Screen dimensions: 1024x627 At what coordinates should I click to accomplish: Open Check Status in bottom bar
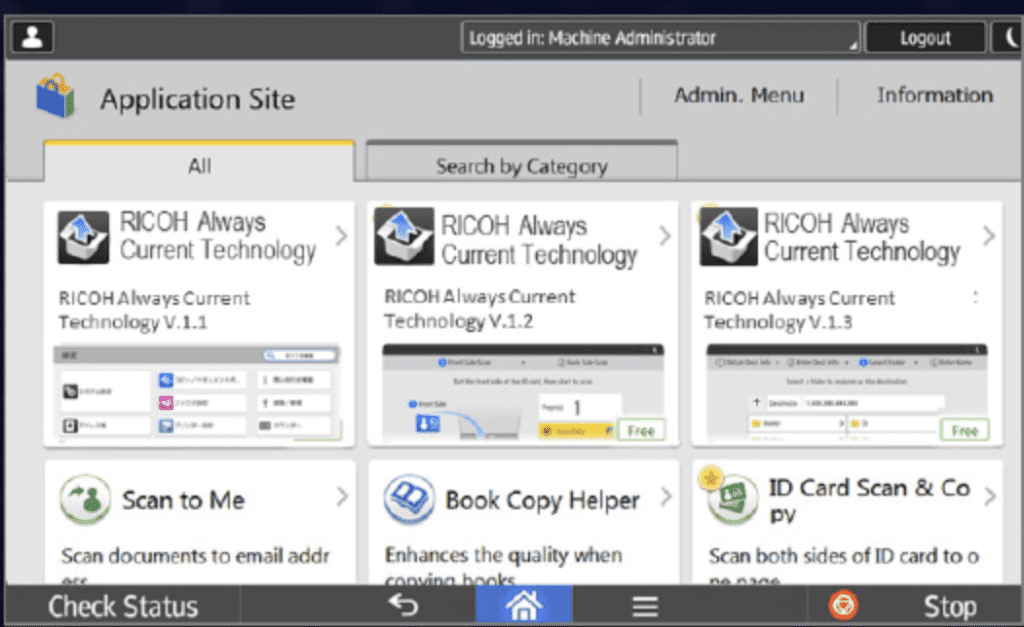tap(123, 606)
